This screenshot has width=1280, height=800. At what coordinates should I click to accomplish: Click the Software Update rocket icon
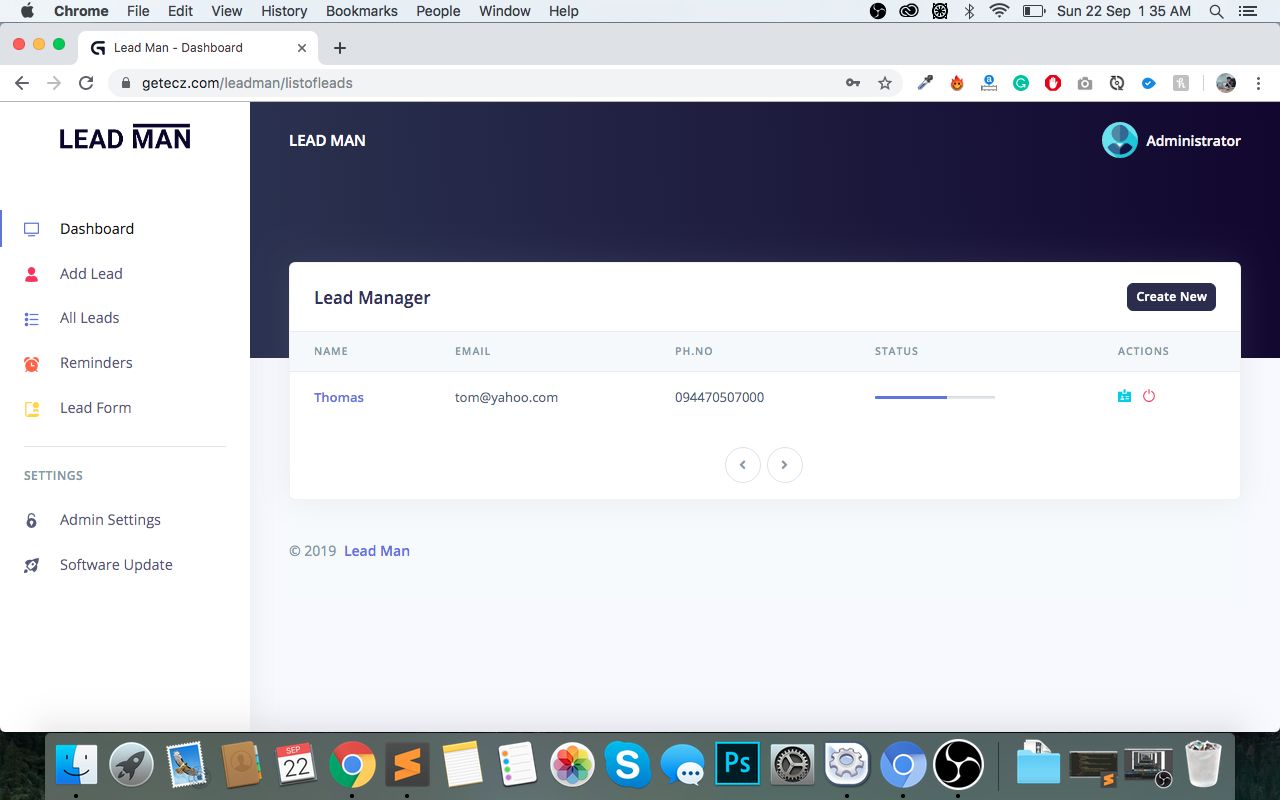[x=31, y=565]
